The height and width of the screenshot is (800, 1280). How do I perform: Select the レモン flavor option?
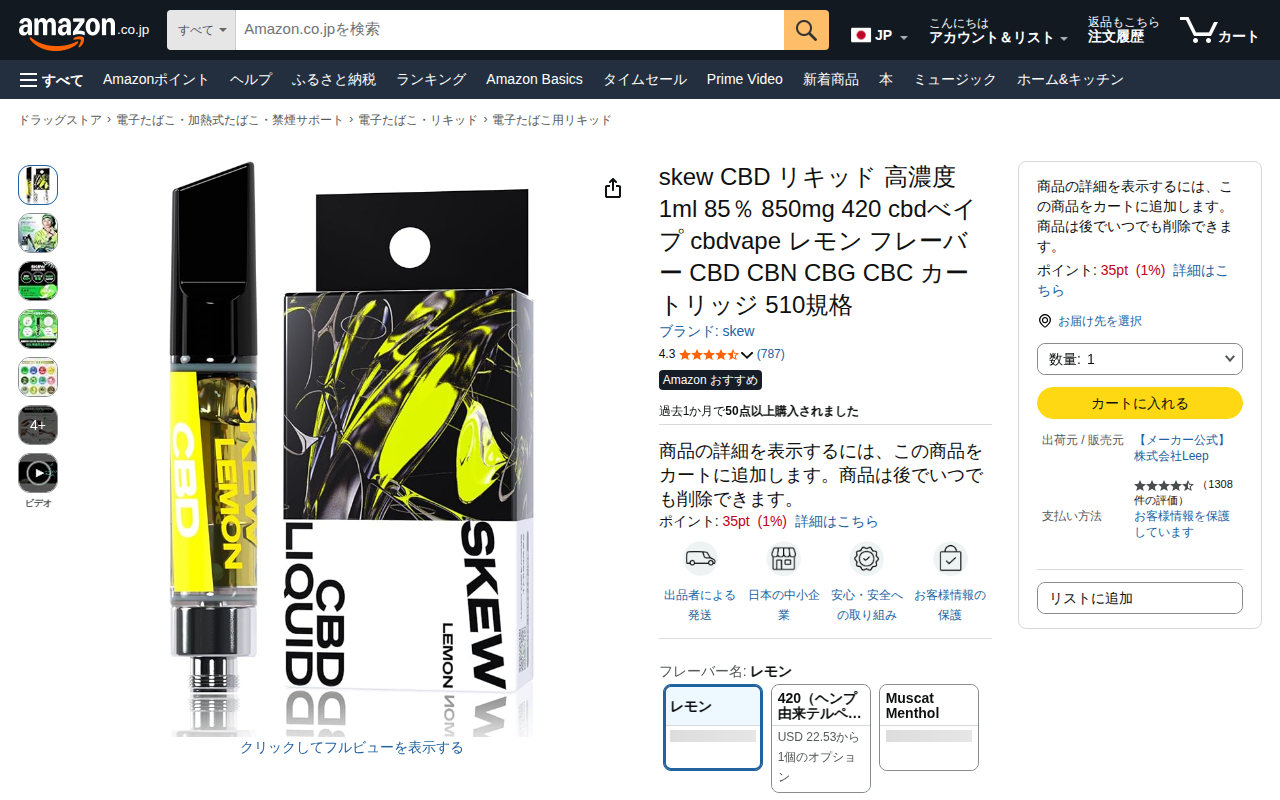click(713, 727)
